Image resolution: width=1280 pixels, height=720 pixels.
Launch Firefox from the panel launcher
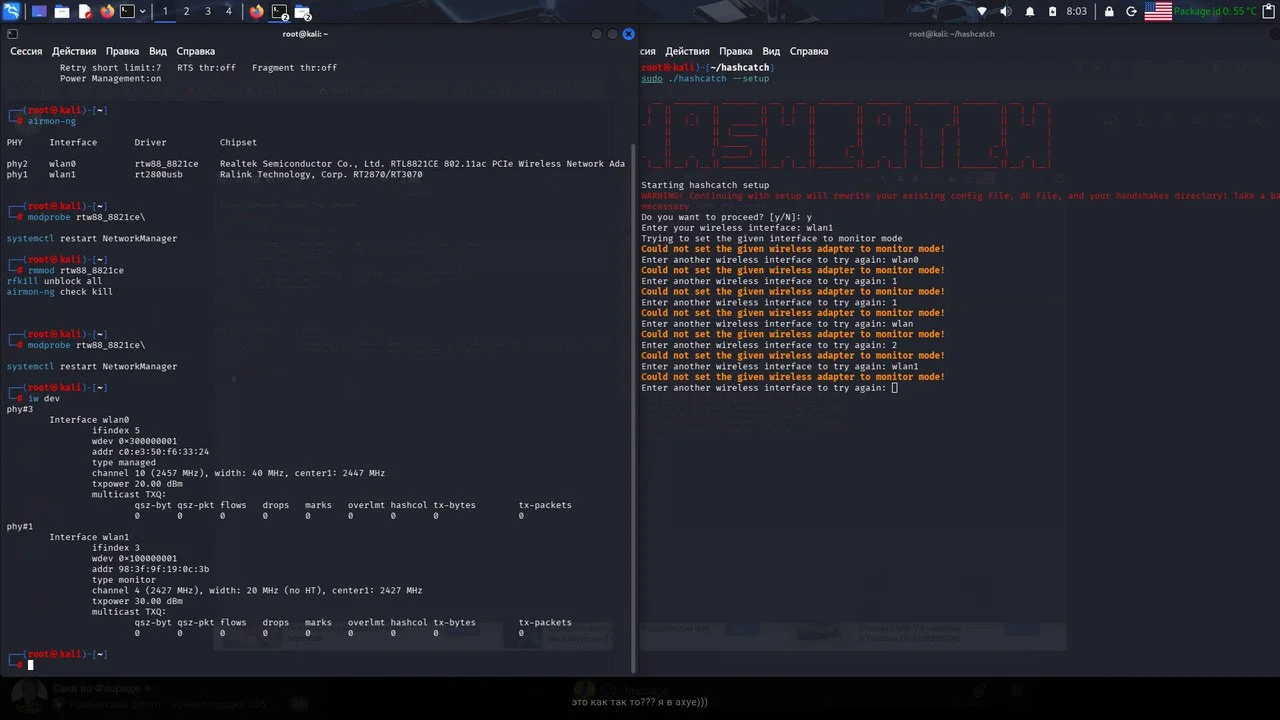[x=107, y=11]
